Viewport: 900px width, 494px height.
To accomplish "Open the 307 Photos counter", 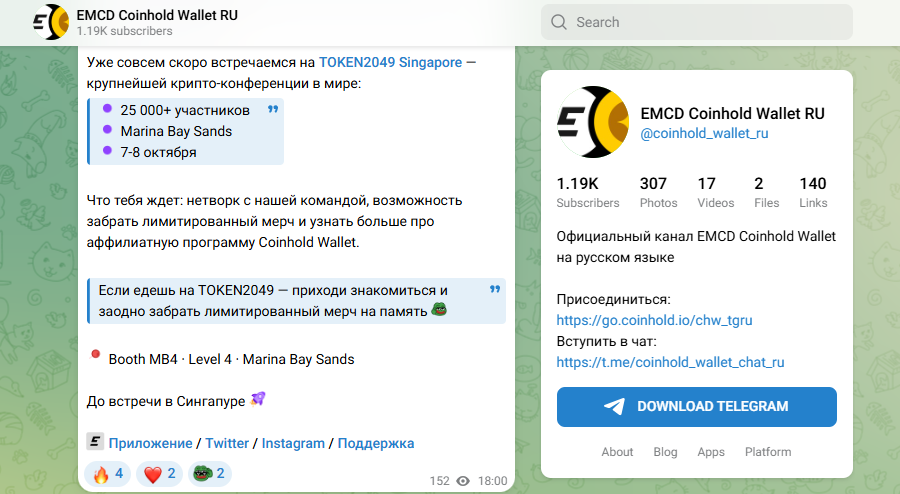I will click(658, 192).
